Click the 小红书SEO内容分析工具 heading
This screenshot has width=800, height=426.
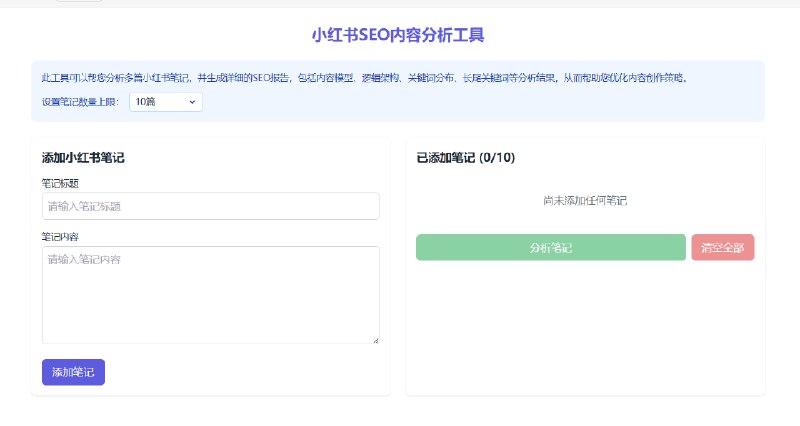point(398,35)
